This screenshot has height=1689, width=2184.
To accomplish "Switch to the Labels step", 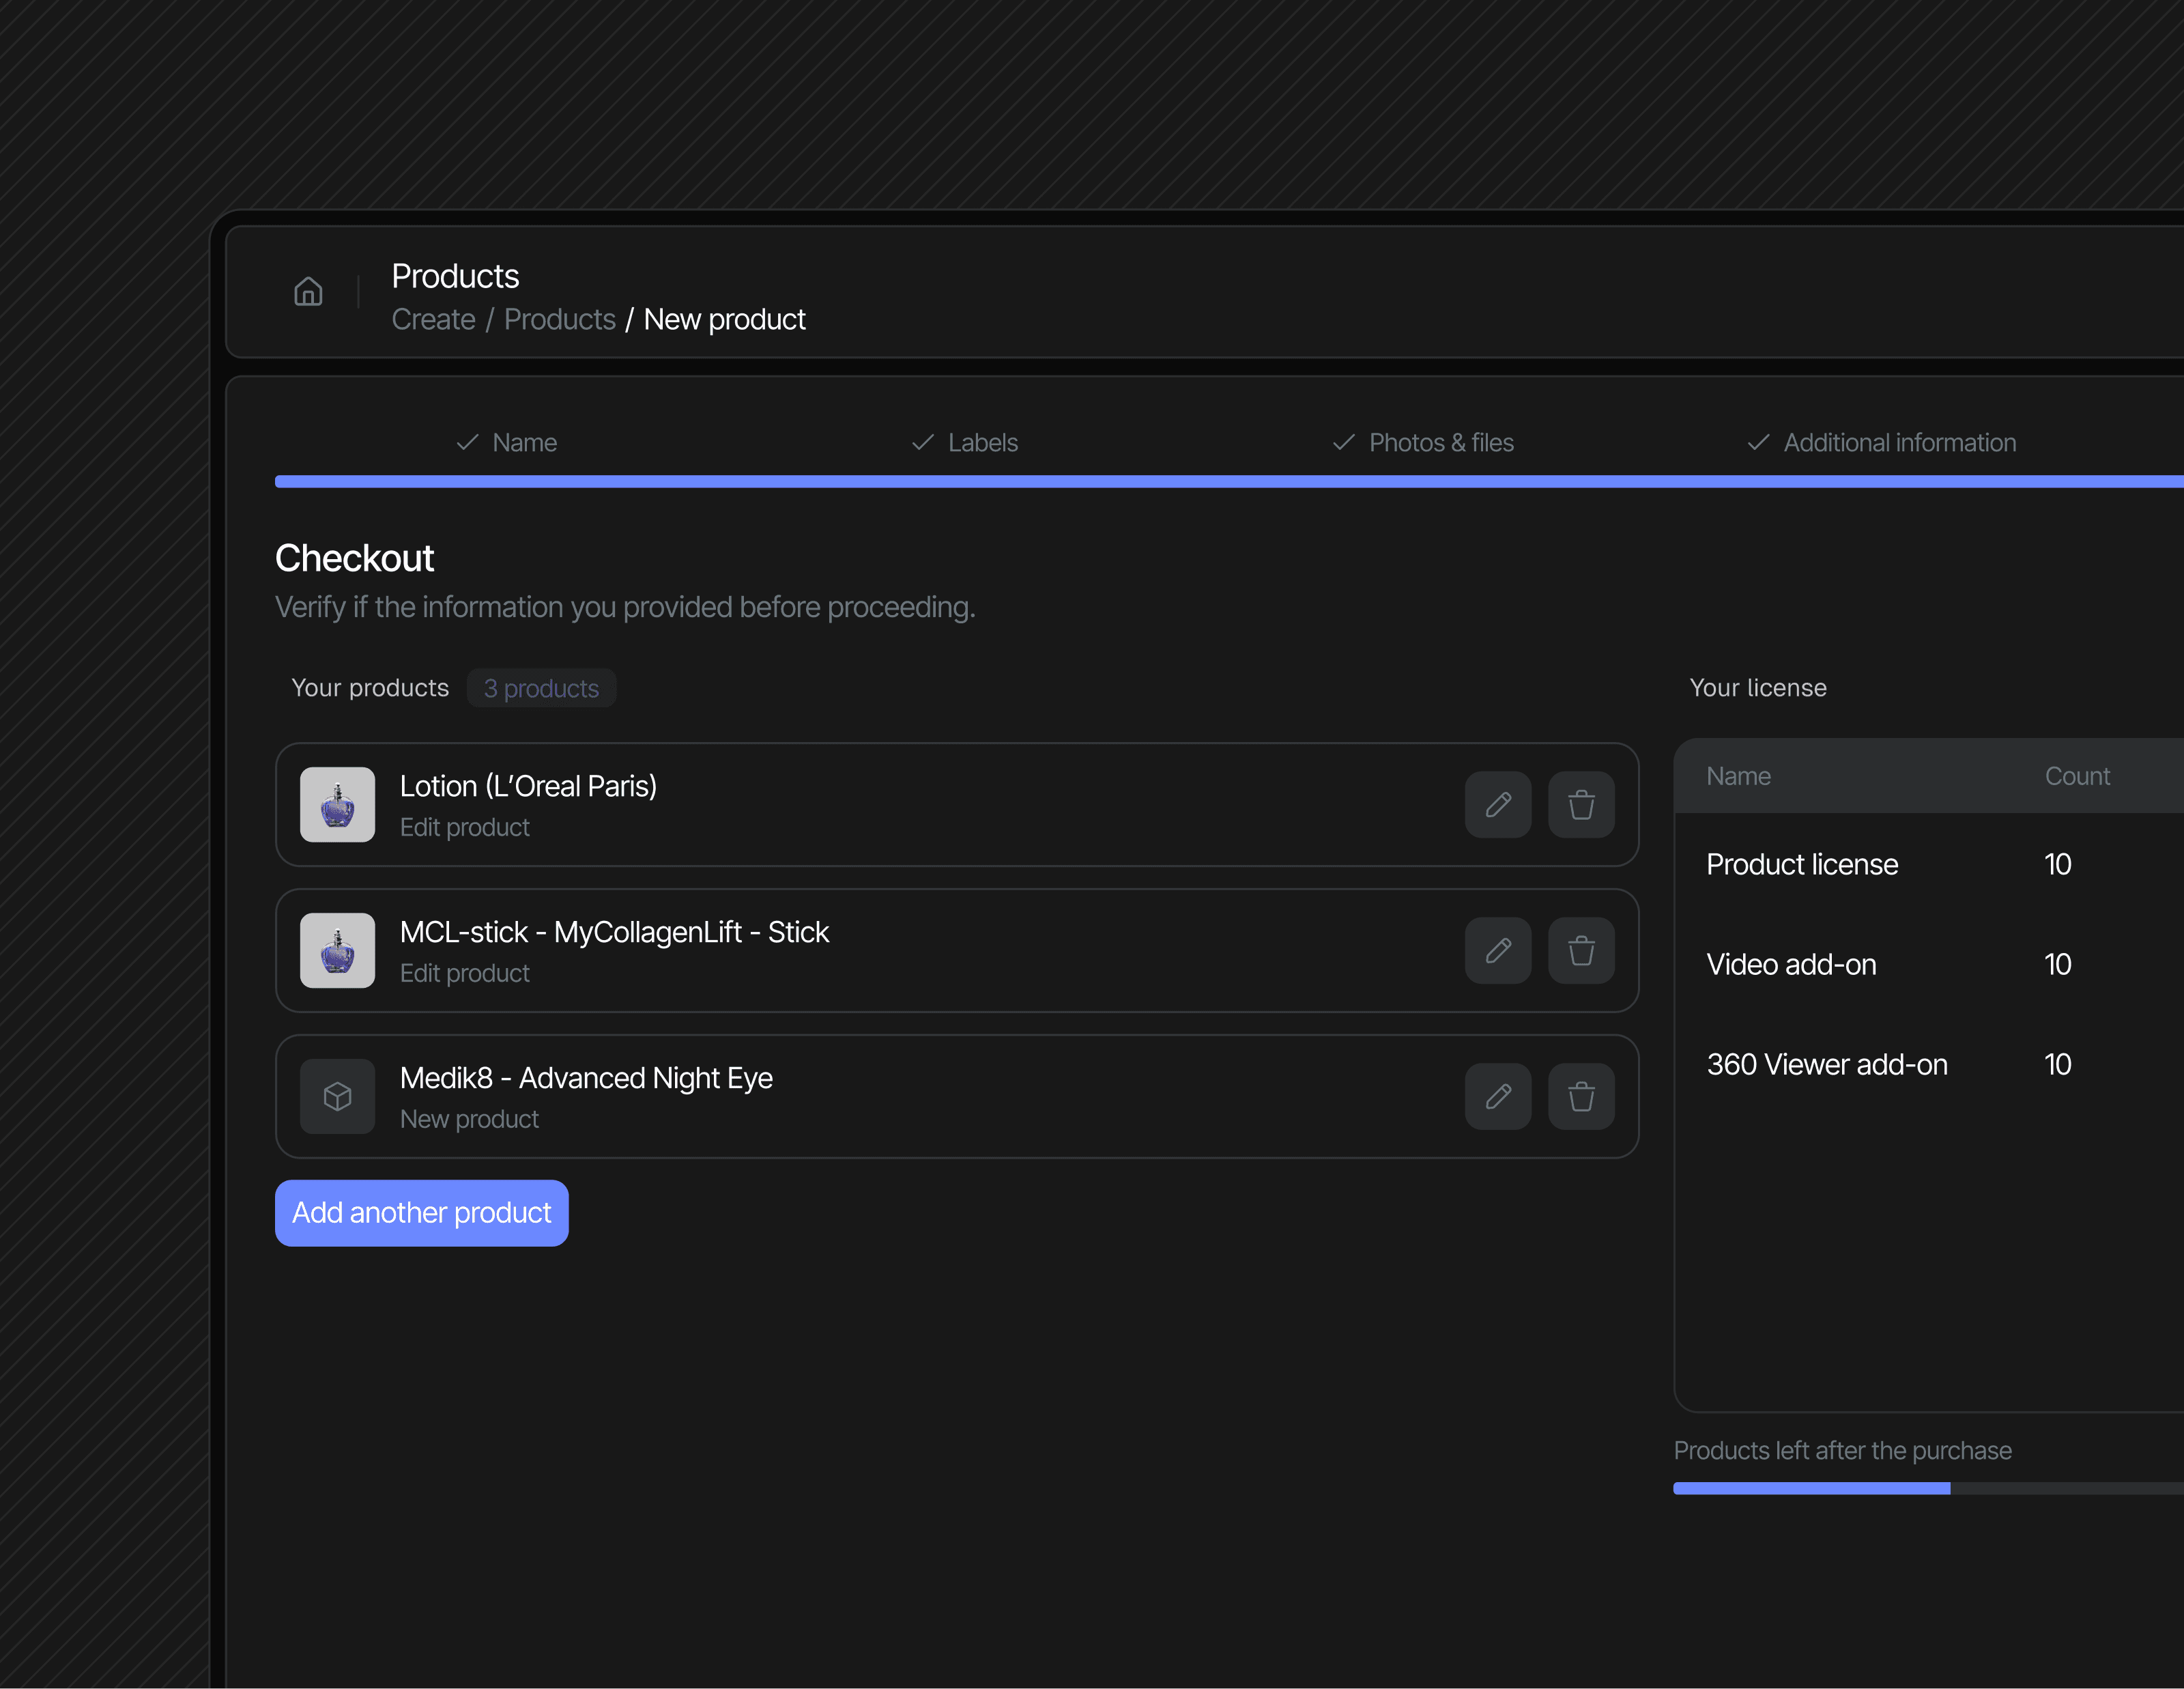I will pos(965,443).
